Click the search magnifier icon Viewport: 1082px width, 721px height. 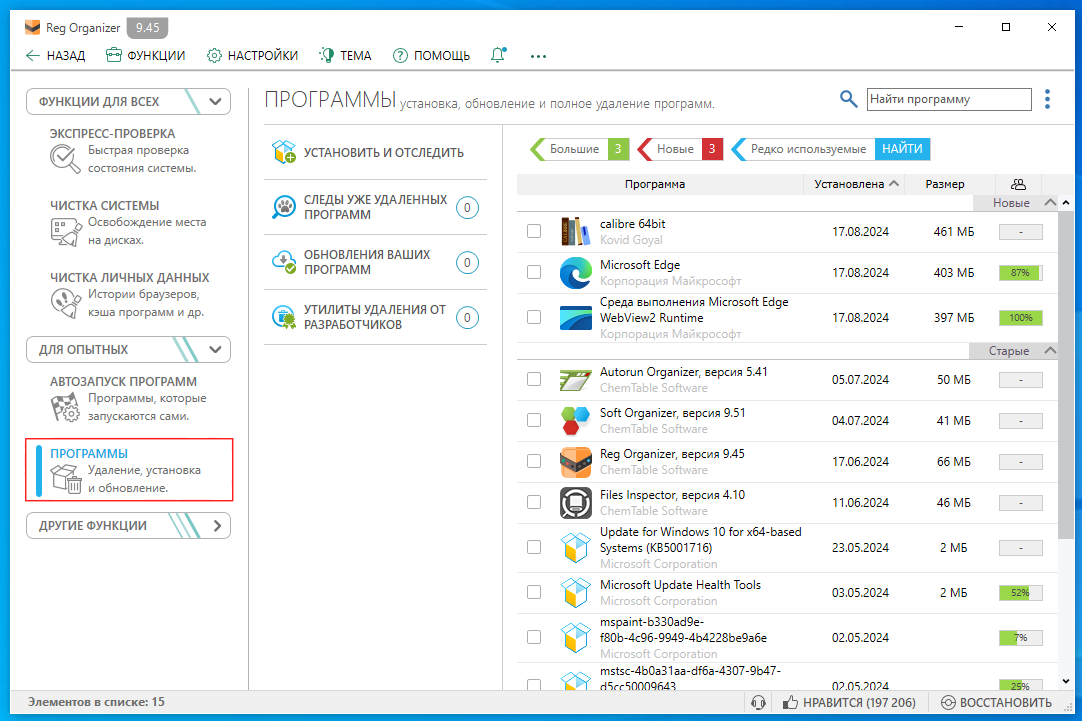(x=848, y=99)
